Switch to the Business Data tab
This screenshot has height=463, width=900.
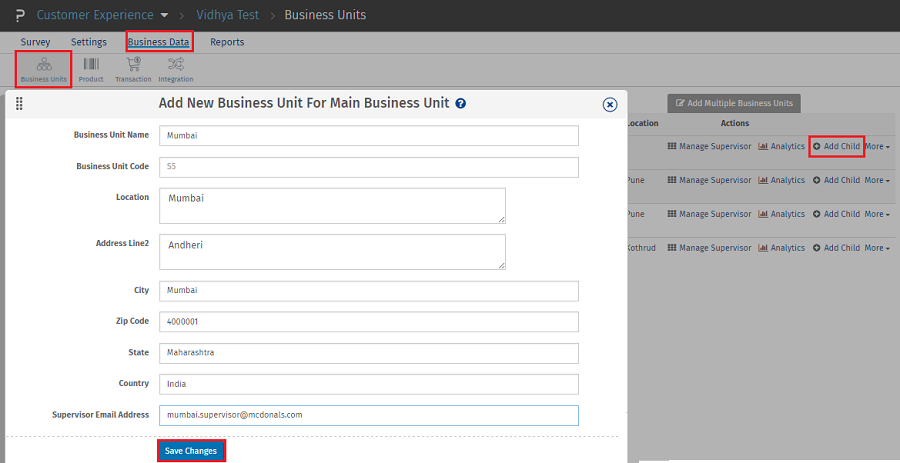pos(158,42)
